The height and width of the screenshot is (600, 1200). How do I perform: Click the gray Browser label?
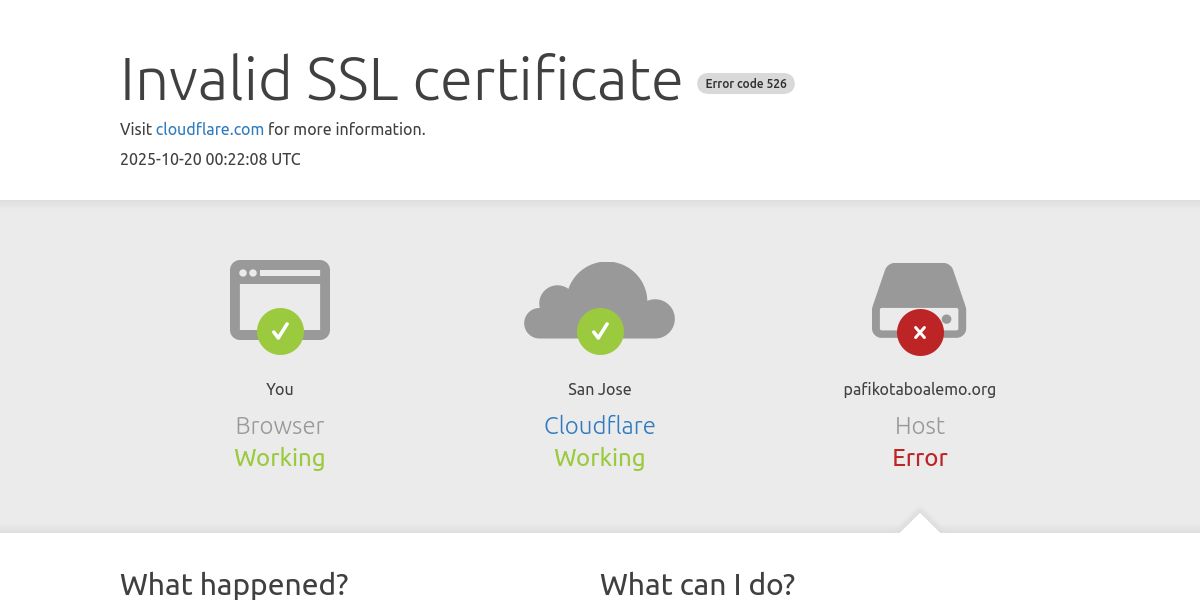point(280,425)
